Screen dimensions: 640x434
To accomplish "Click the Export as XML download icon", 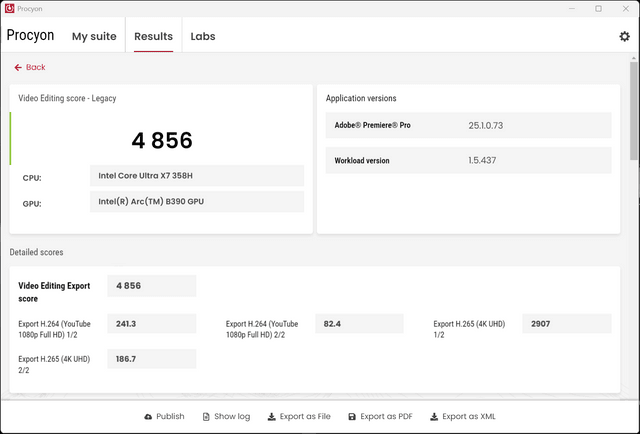I will [434, 416].
